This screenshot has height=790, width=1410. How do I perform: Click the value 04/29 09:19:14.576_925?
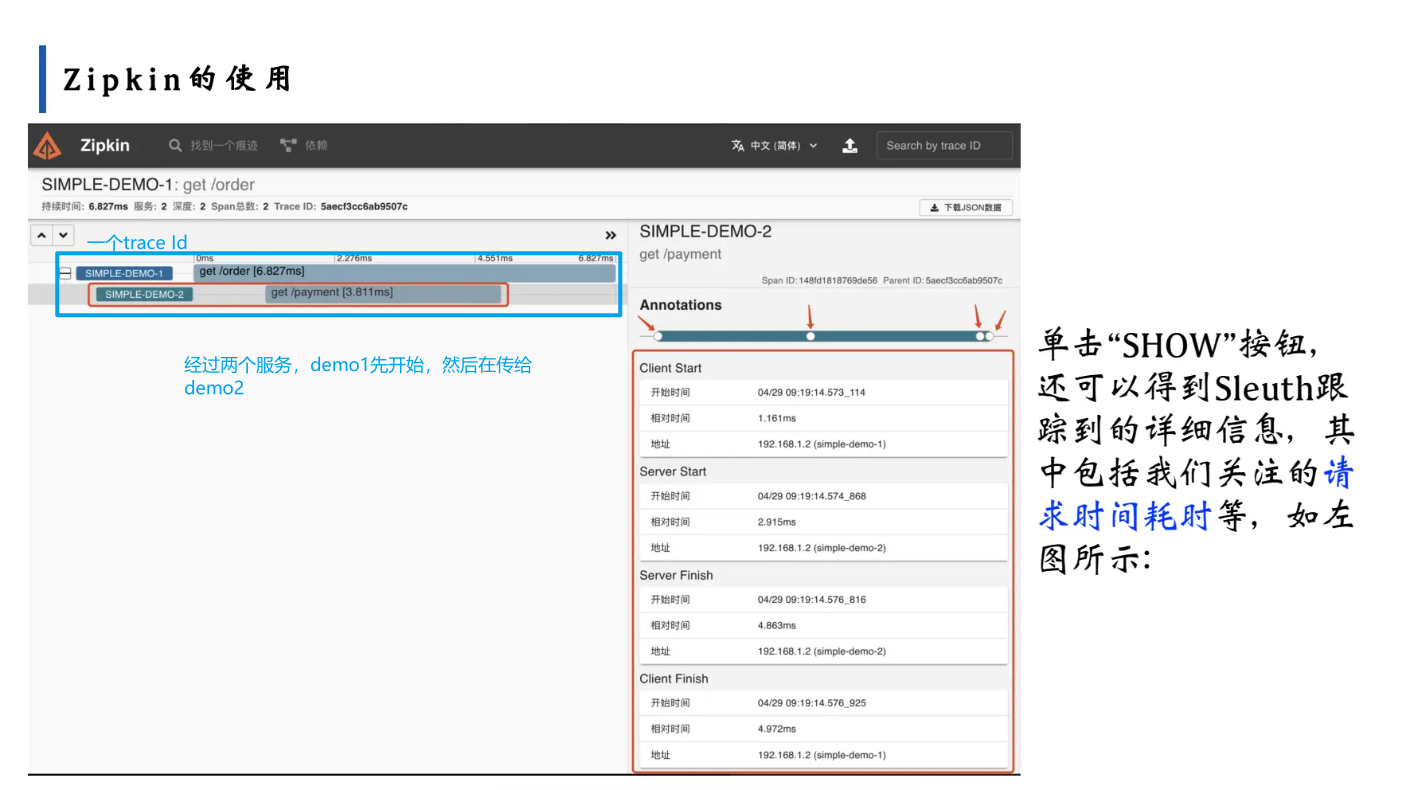[x=812, y=703]
